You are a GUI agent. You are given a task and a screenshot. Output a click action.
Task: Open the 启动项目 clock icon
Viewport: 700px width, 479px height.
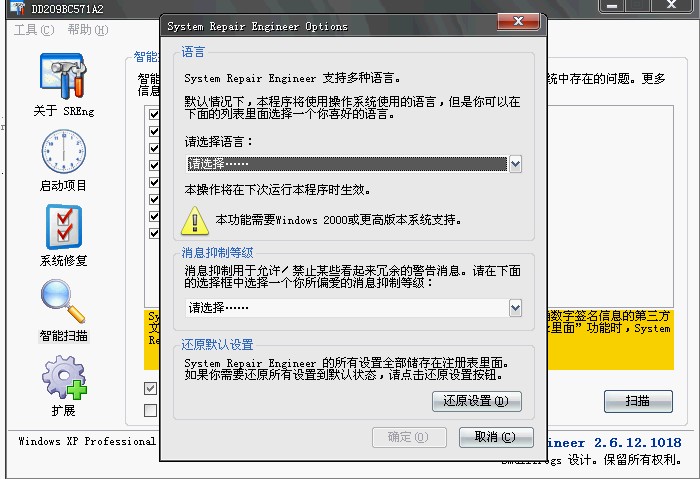[63, 151]
